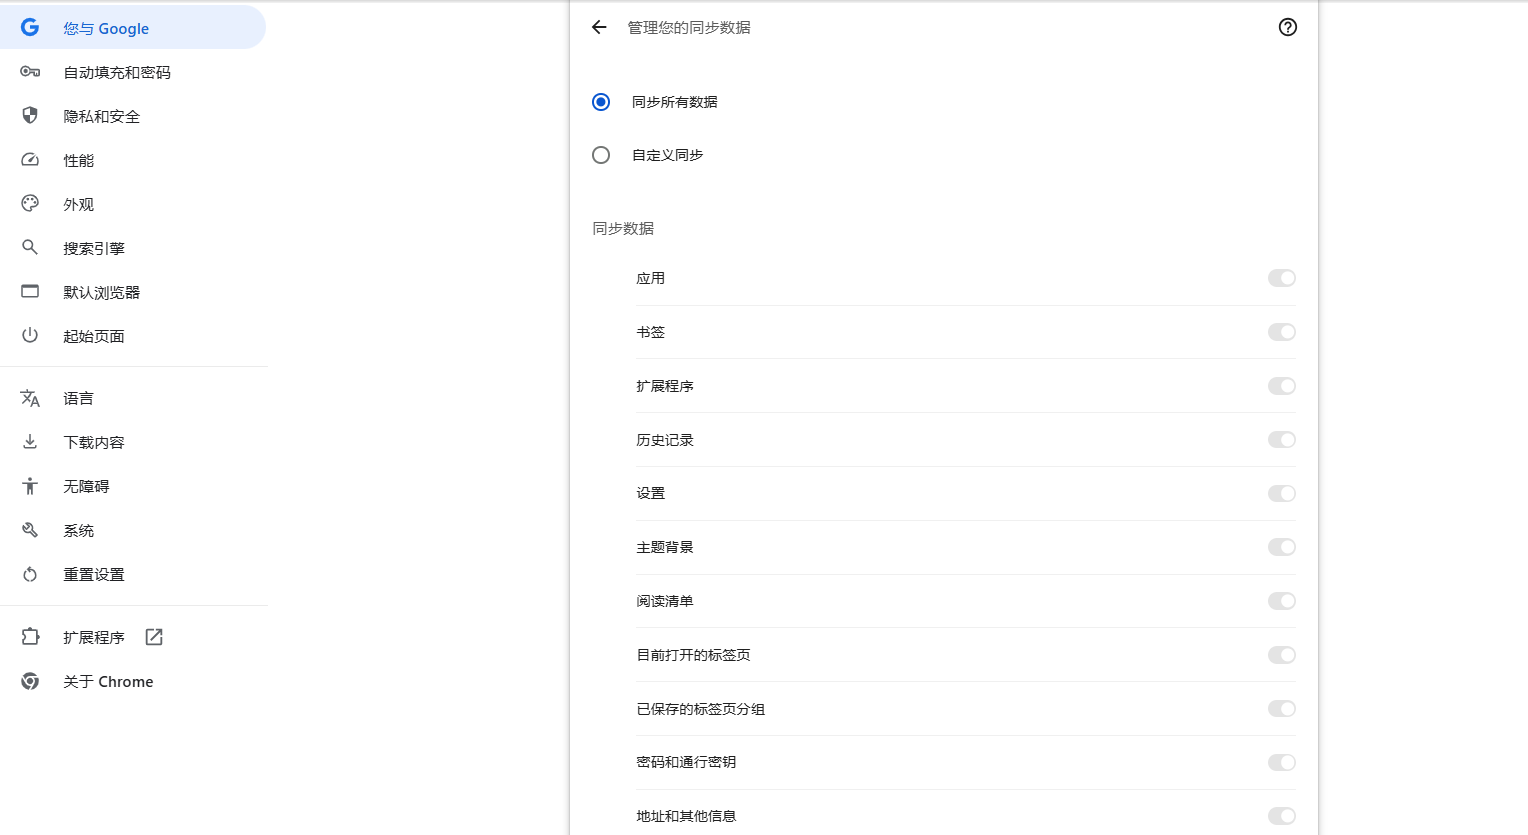Screen dimensions: 1528x835
Task: Click the accessibility figure icon for 无障碍
Action: click(x=30, y=486)
